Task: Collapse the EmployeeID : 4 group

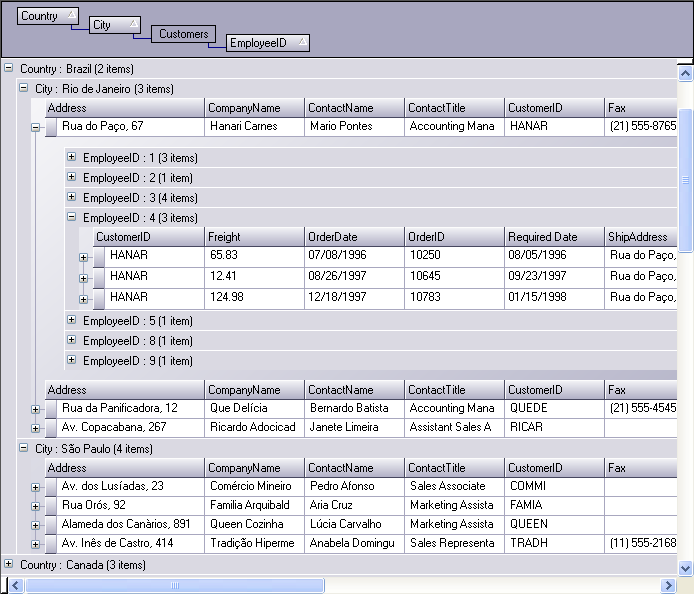Action: [72, 217]
